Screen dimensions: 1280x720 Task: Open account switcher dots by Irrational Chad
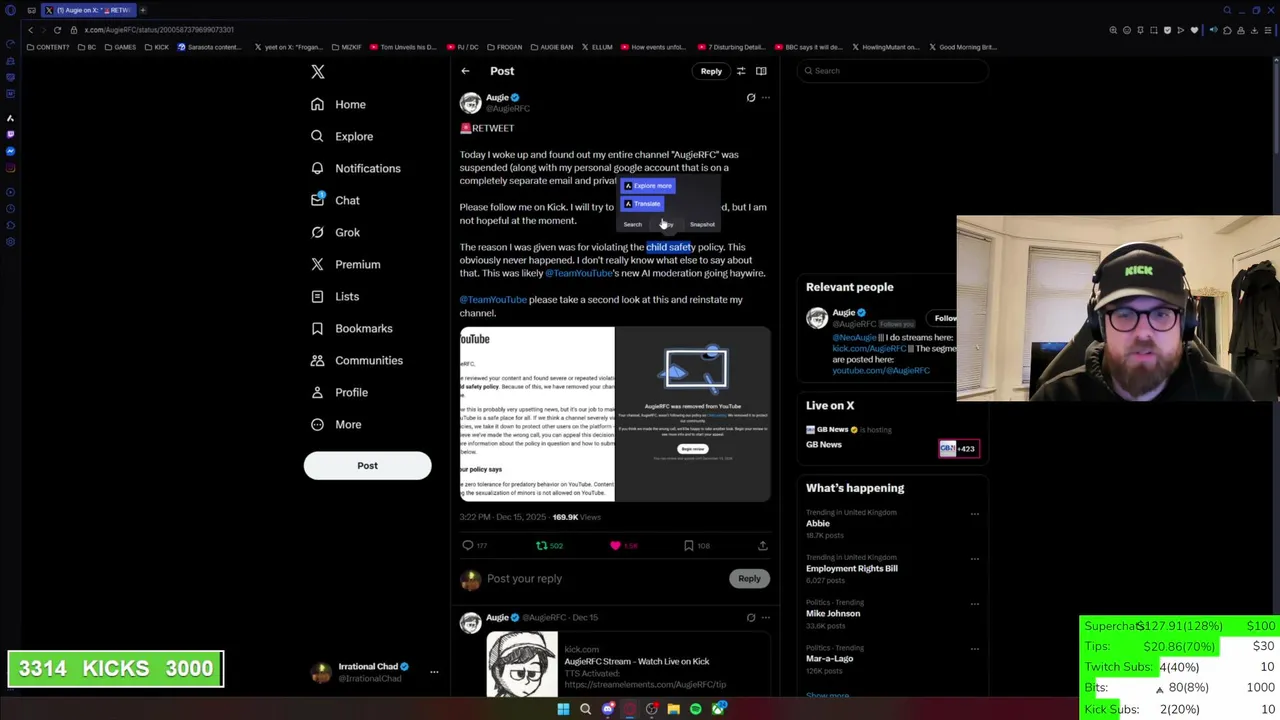click(434, 672)
